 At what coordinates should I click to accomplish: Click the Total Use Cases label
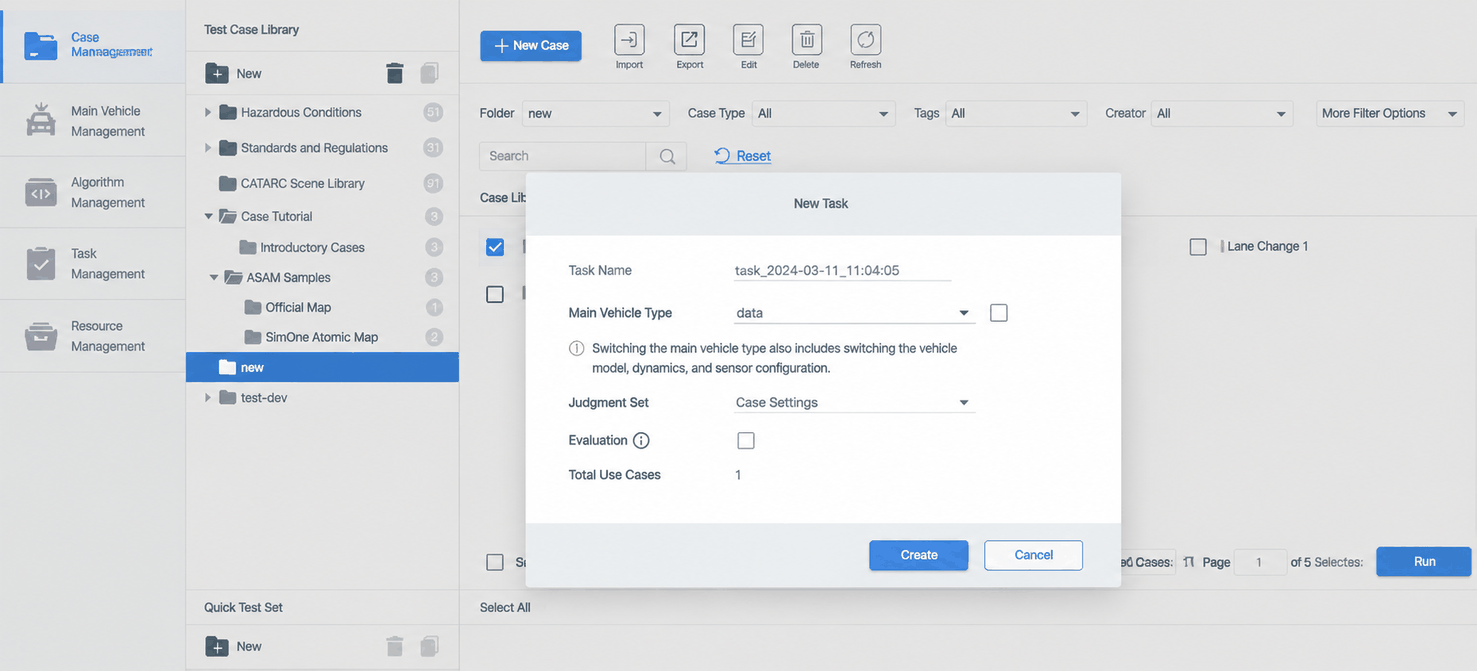615,475
